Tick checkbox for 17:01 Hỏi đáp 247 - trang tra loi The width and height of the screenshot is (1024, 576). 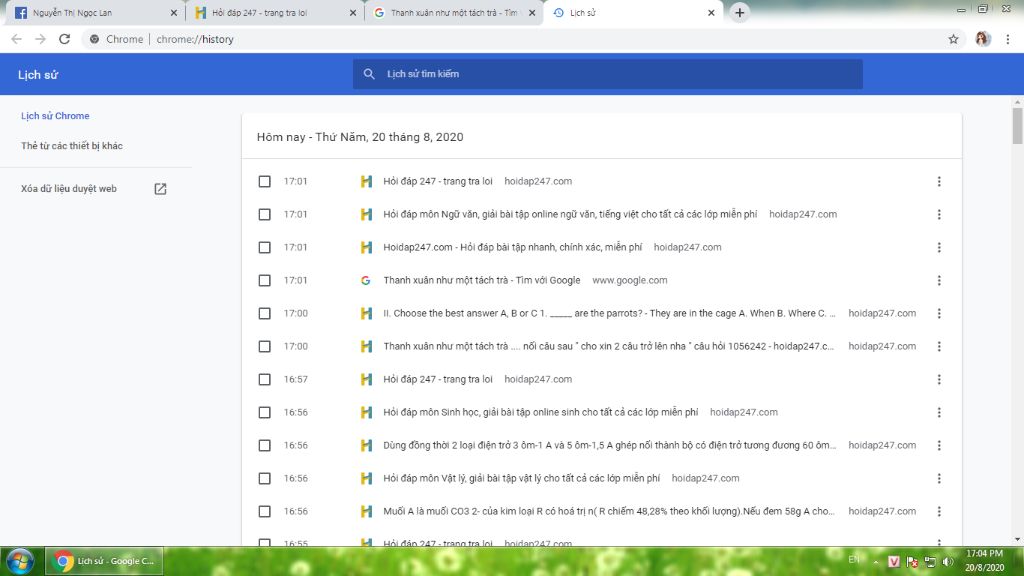click(x=264, y=182)
